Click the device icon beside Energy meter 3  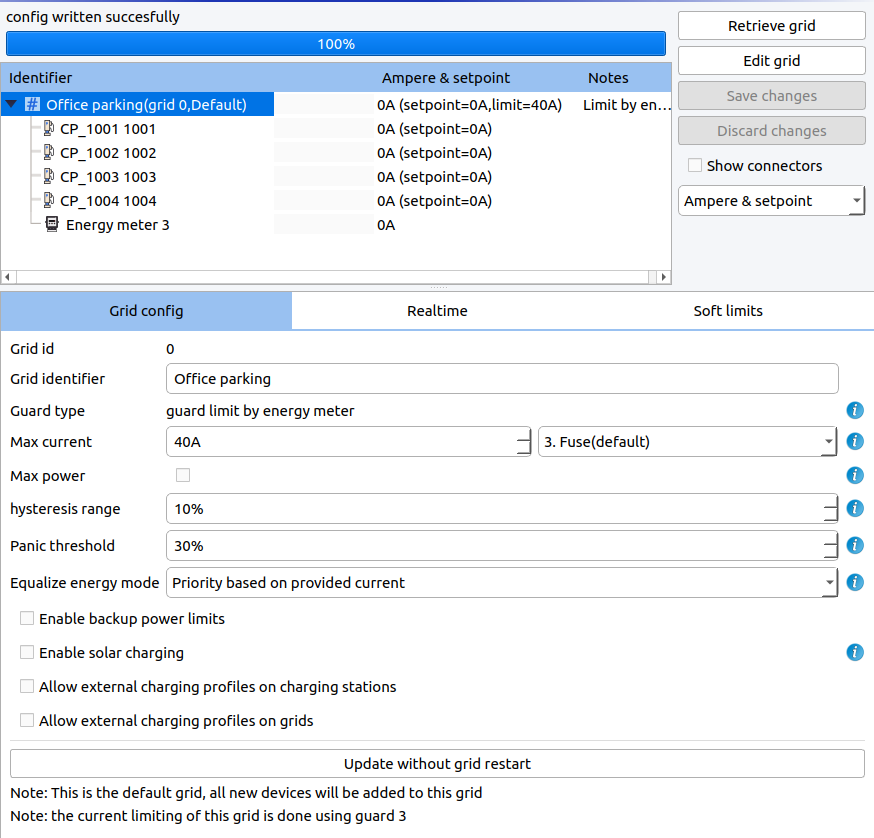click(x=51, y=224)
